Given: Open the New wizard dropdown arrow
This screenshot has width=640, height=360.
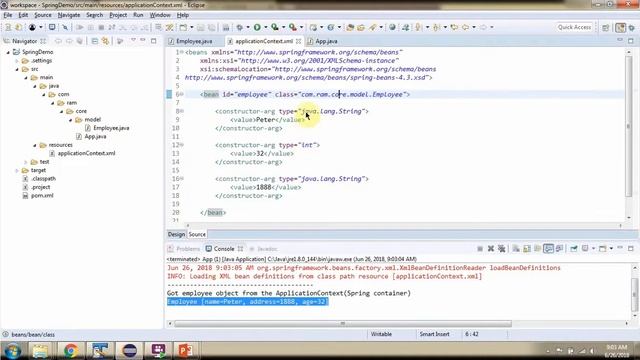Looking at the screenshot, I should coord(192,27).
